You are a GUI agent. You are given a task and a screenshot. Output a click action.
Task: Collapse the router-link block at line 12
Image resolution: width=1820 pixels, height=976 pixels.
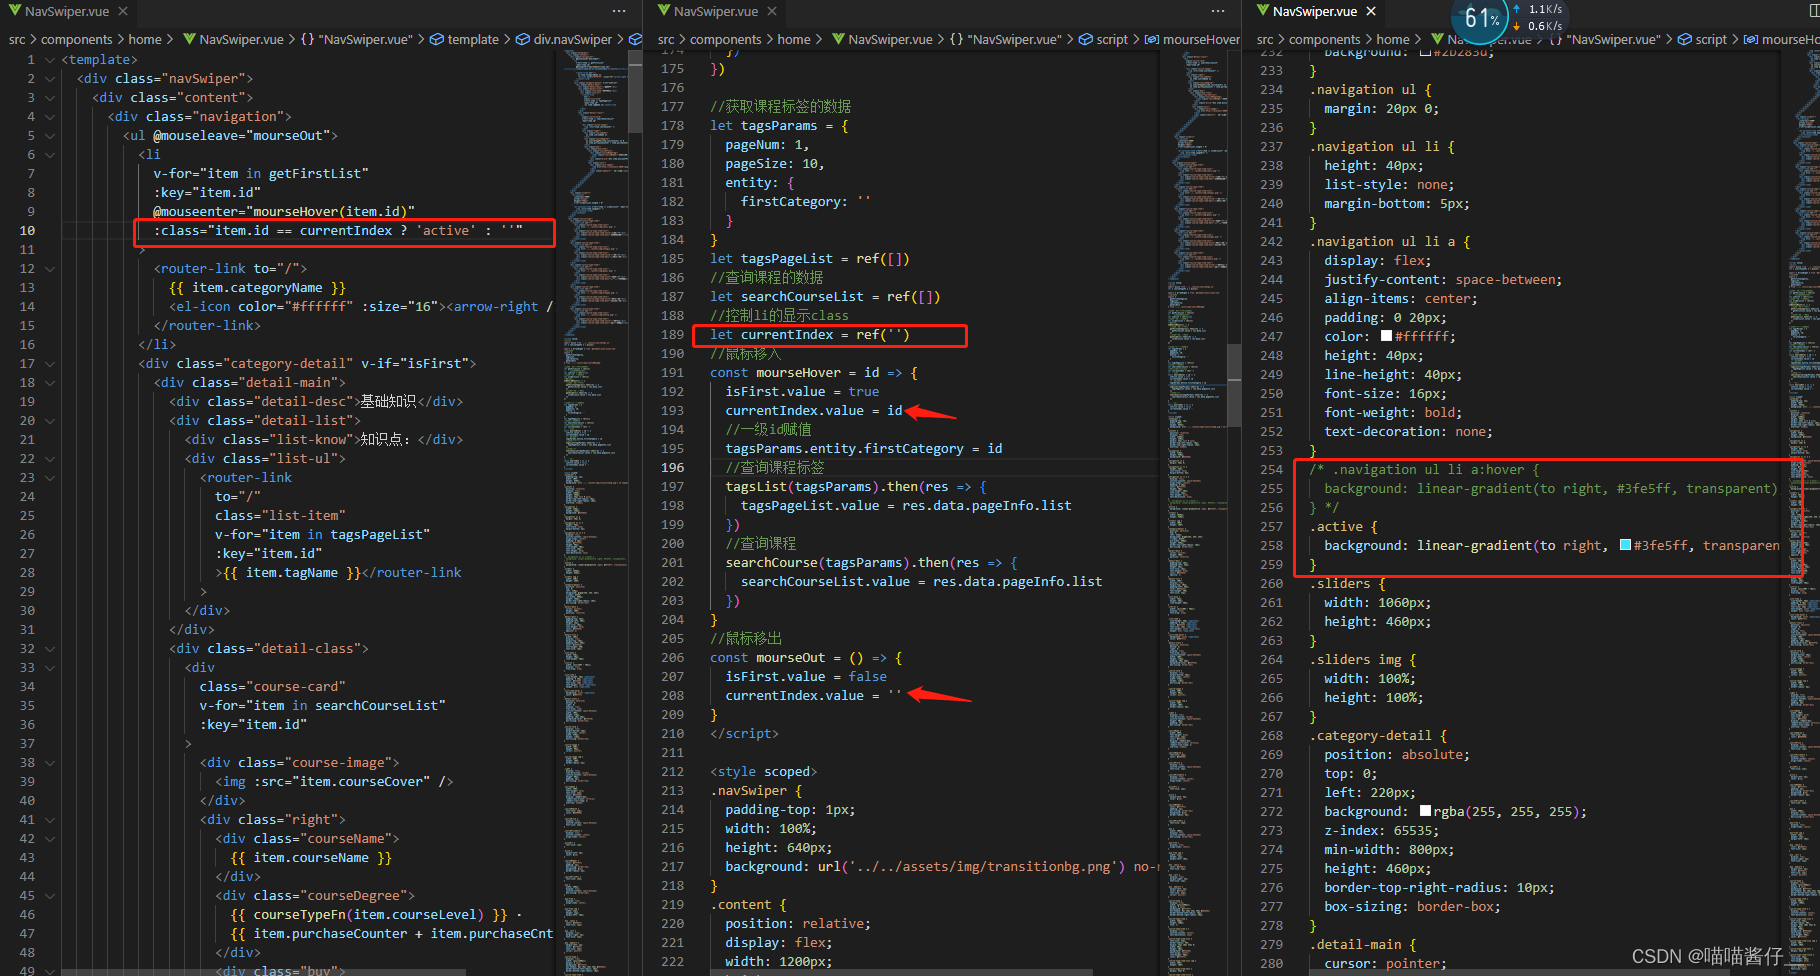[x=50, y=269]
